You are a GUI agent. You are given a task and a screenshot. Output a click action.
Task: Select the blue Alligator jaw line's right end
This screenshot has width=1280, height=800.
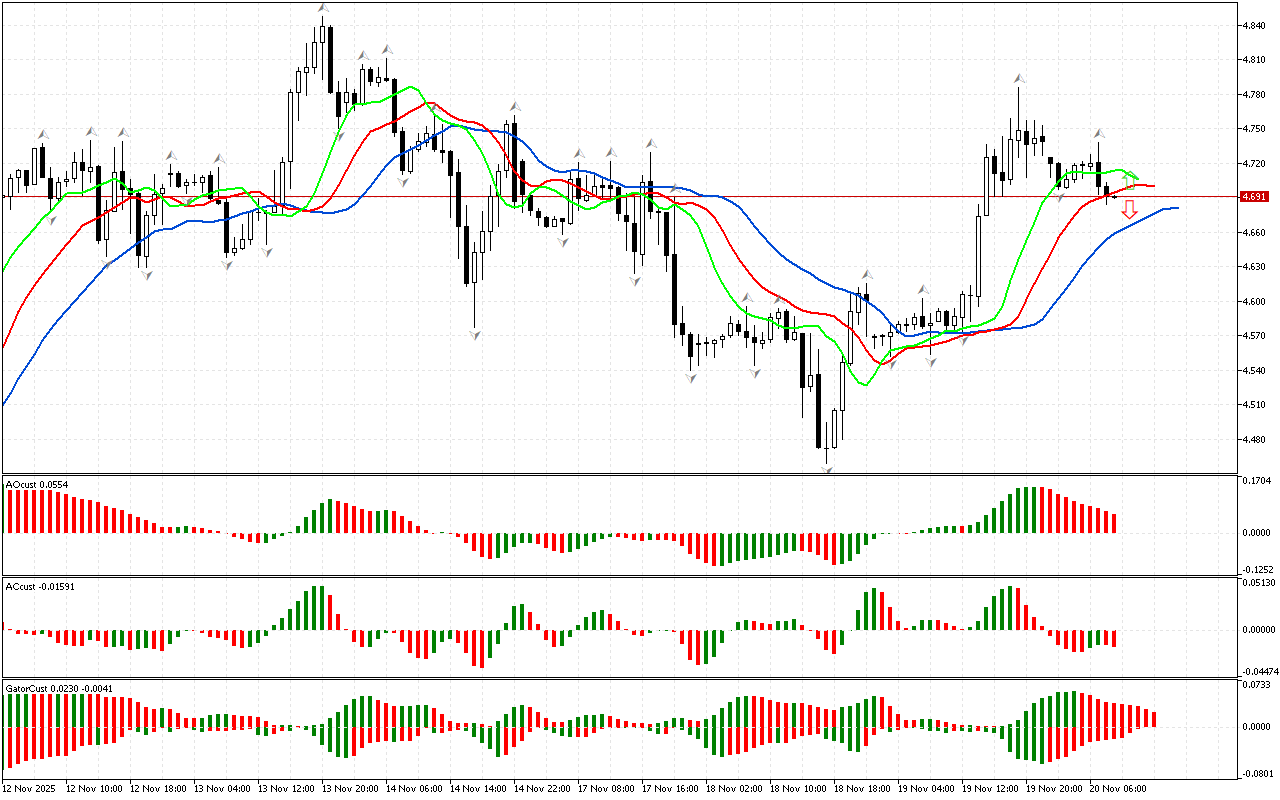pyautogui.click(x=1176, y=208)
